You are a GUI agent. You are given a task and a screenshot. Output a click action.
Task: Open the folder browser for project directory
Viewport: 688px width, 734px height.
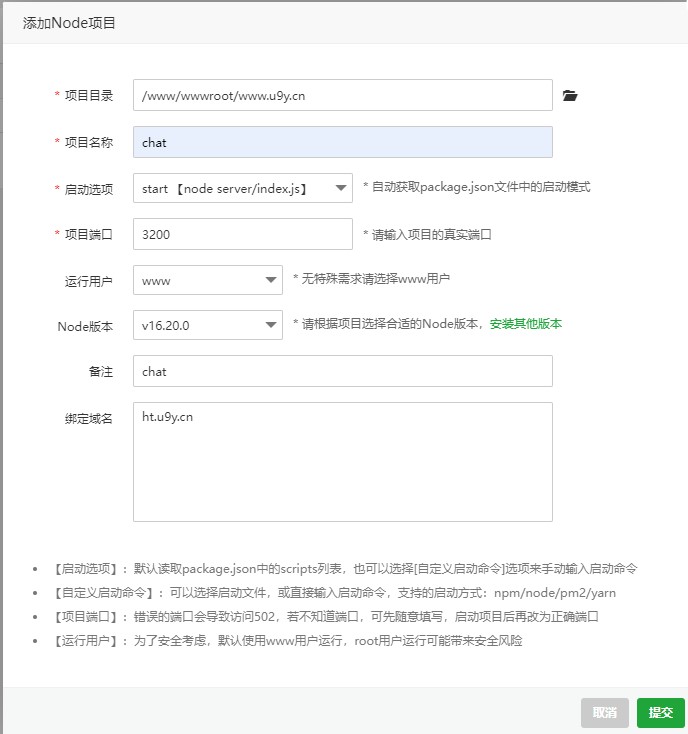[570, 96]
